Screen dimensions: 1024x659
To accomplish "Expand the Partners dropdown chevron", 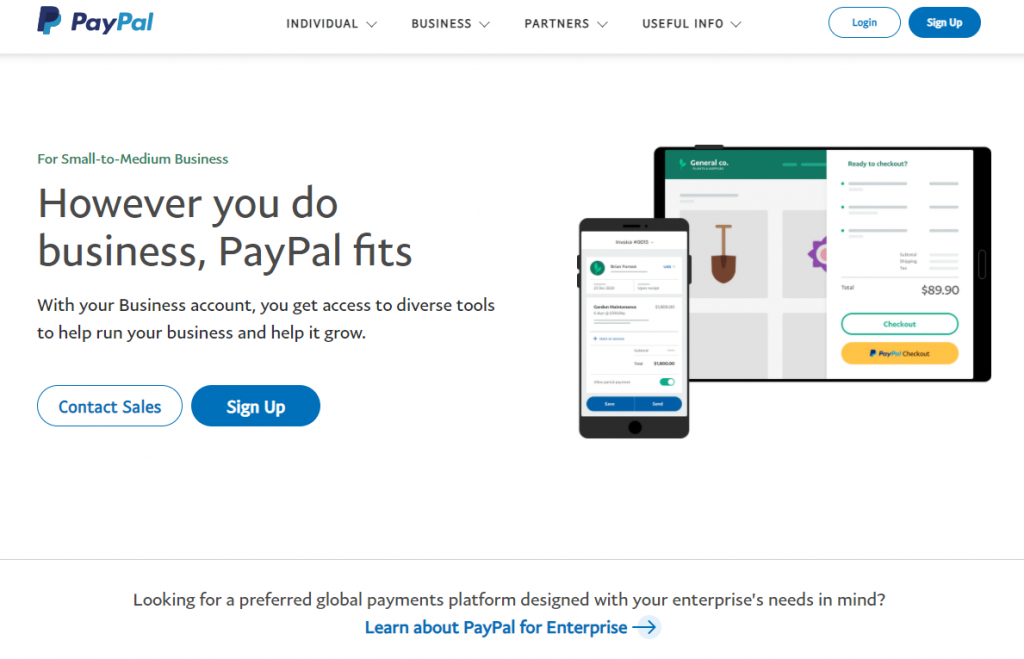I will 602,24.
